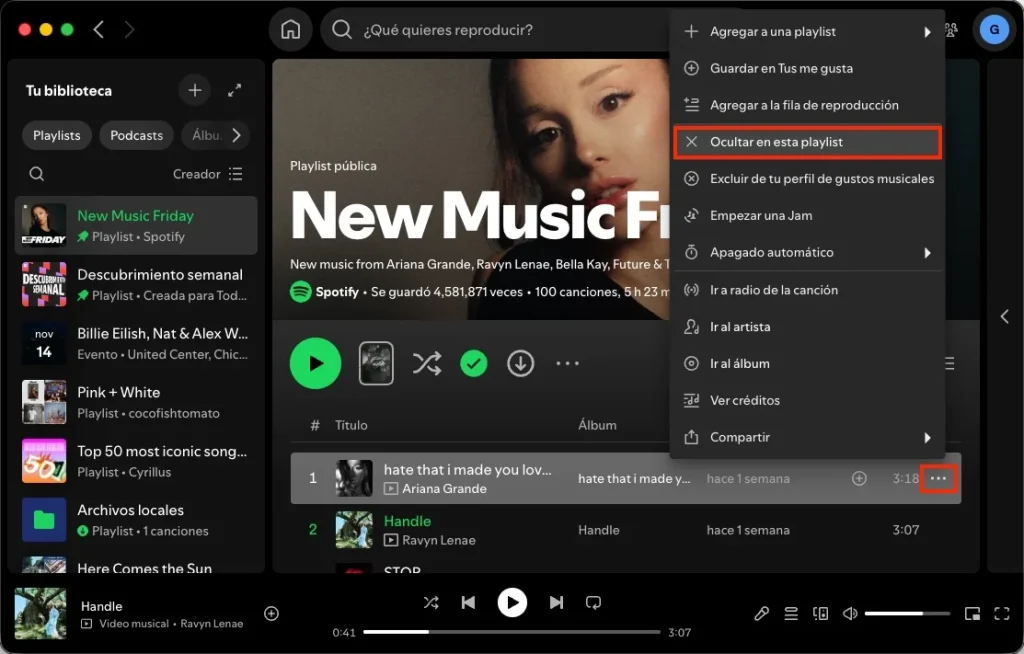Connect to a device icon

pos(820,613)
